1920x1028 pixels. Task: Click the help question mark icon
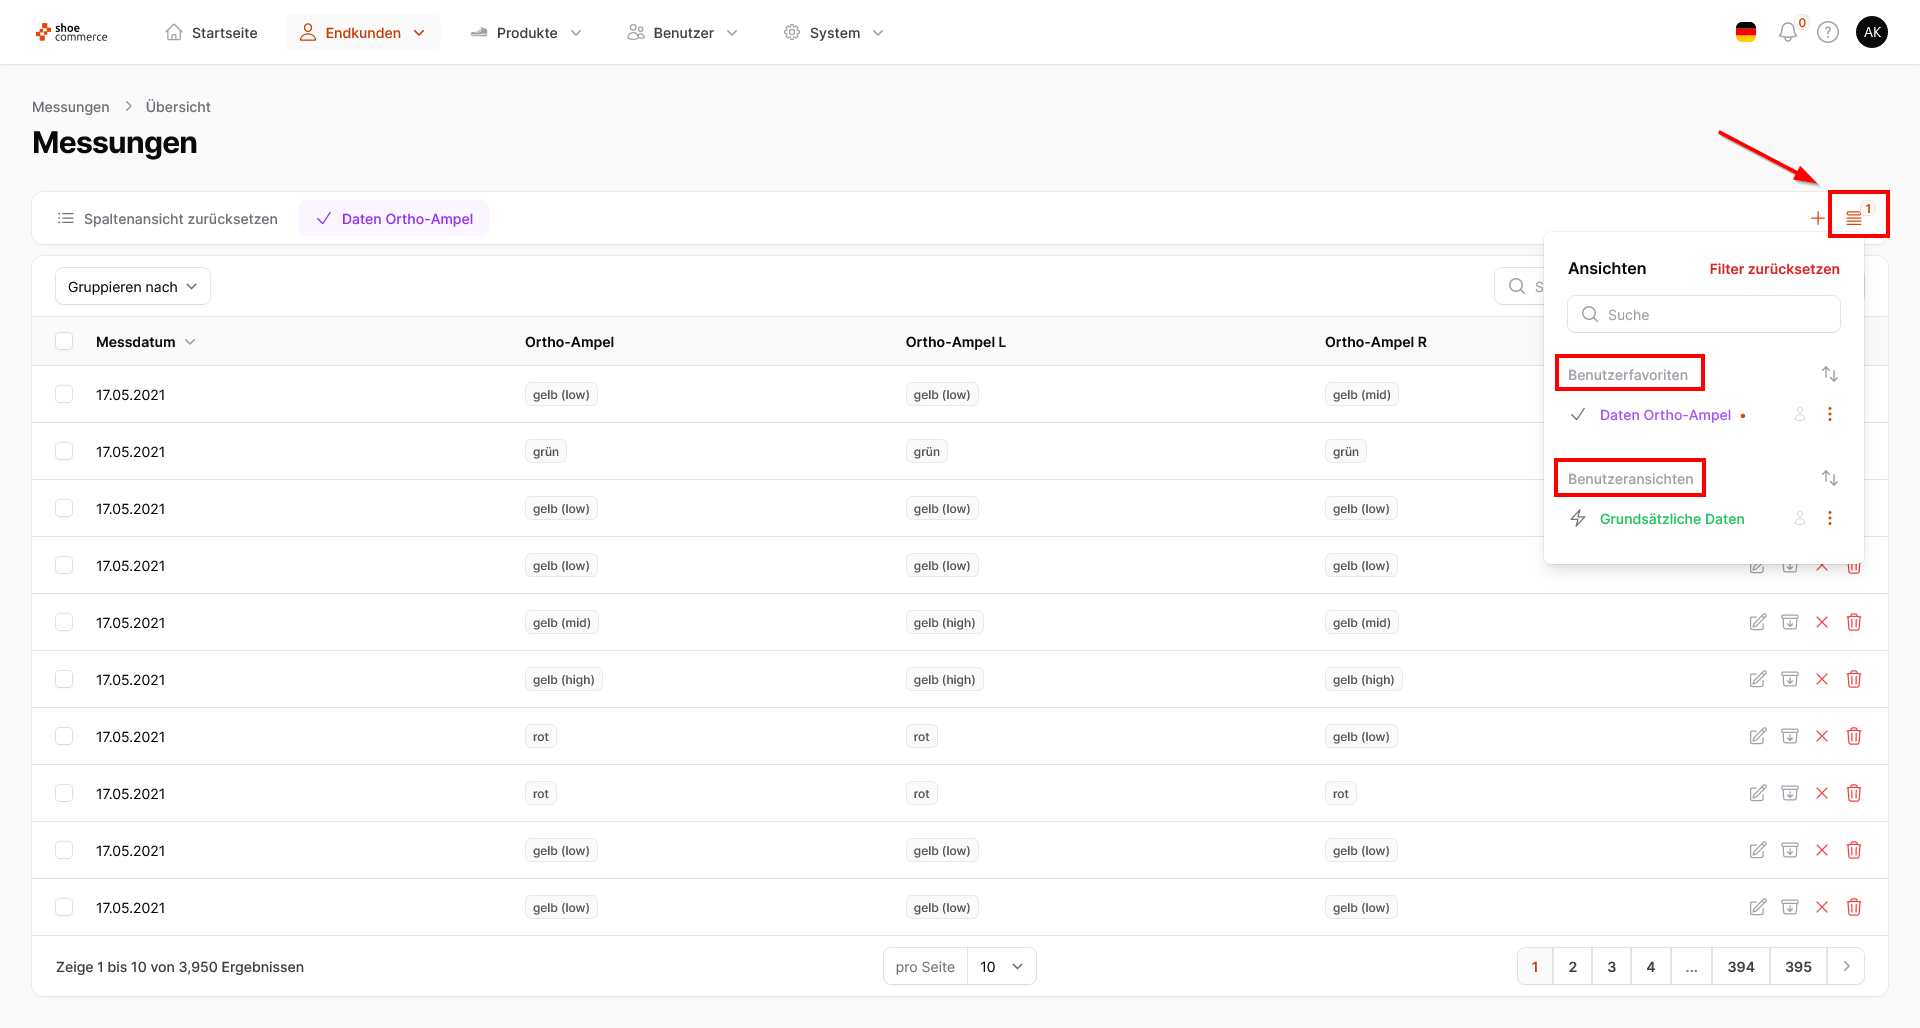pyautogui.click(x=1828, y=33)
